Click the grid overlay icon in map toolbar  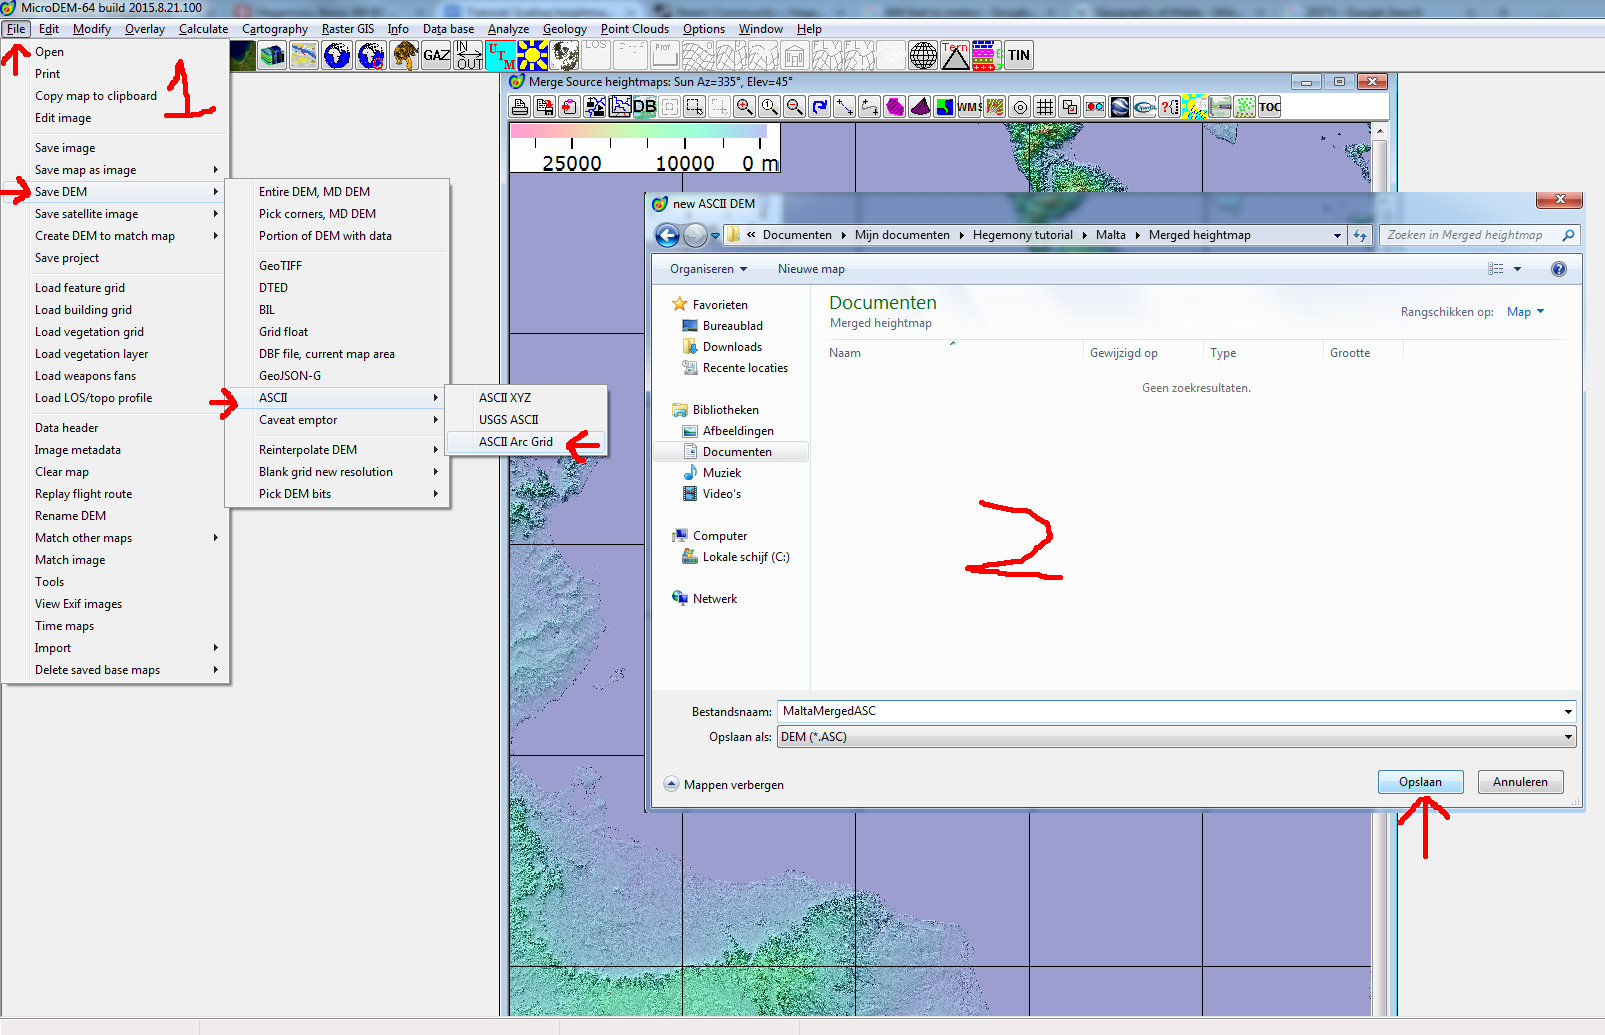[1045, 107]
